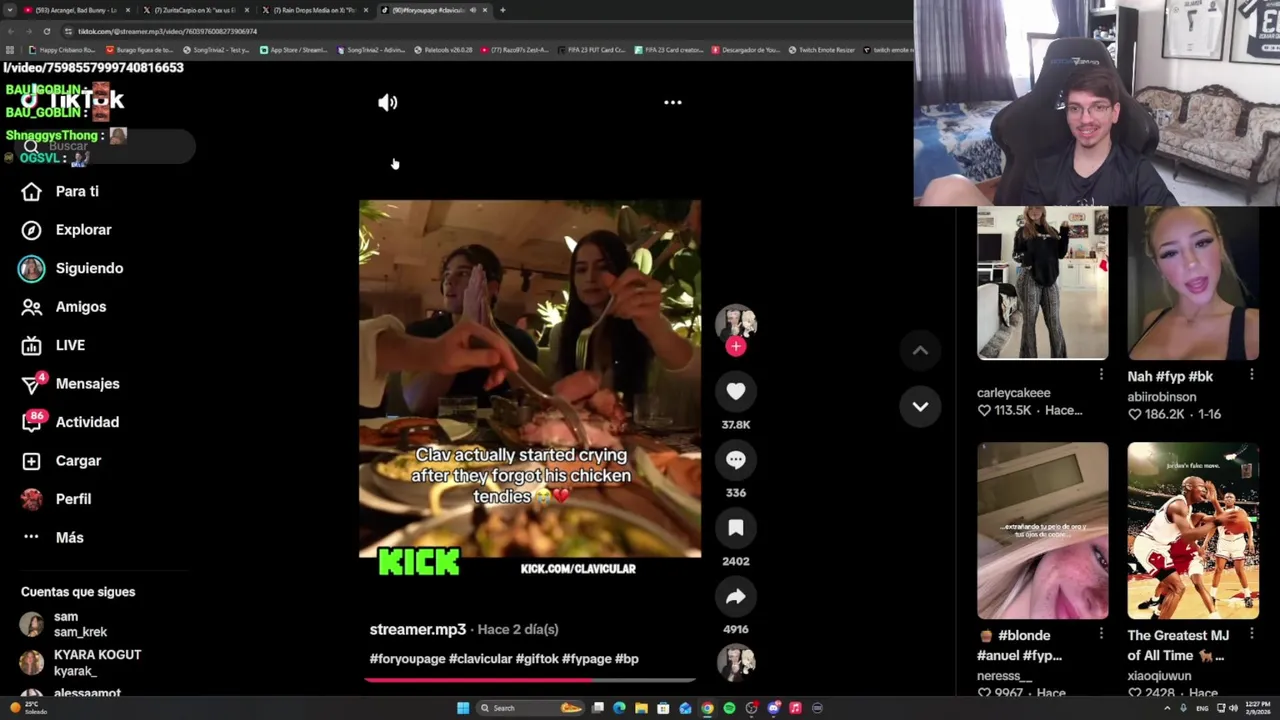Mute the TikTok video sound
The image size is (1280, 720).
[x=387, y=102]
